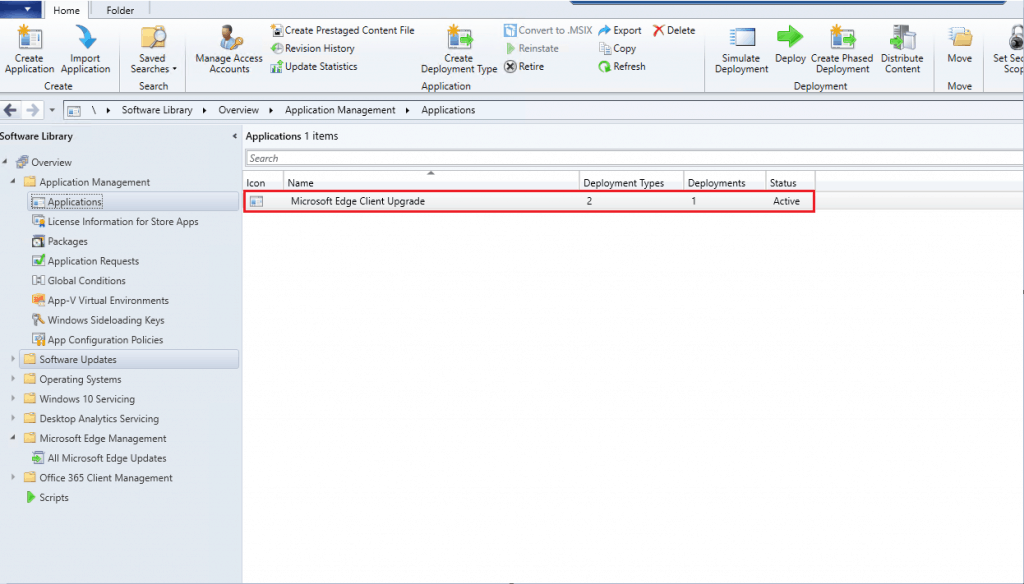Click Convert to .MSIX
The image size is (1024, 584).
(x=548, y=30)
